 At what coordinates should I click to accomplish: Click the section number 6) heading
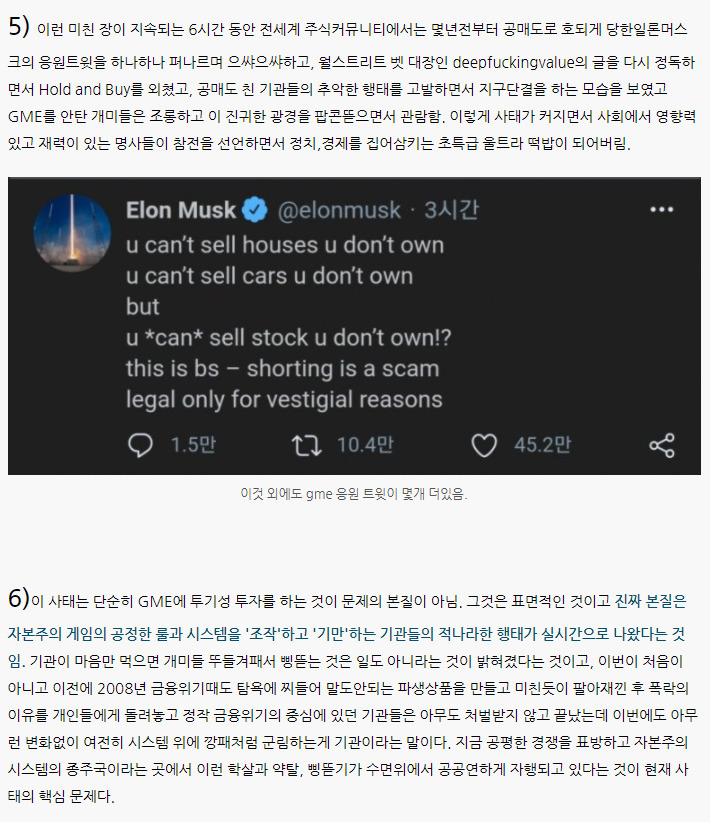pyautogui.click(x=18, y=598)
